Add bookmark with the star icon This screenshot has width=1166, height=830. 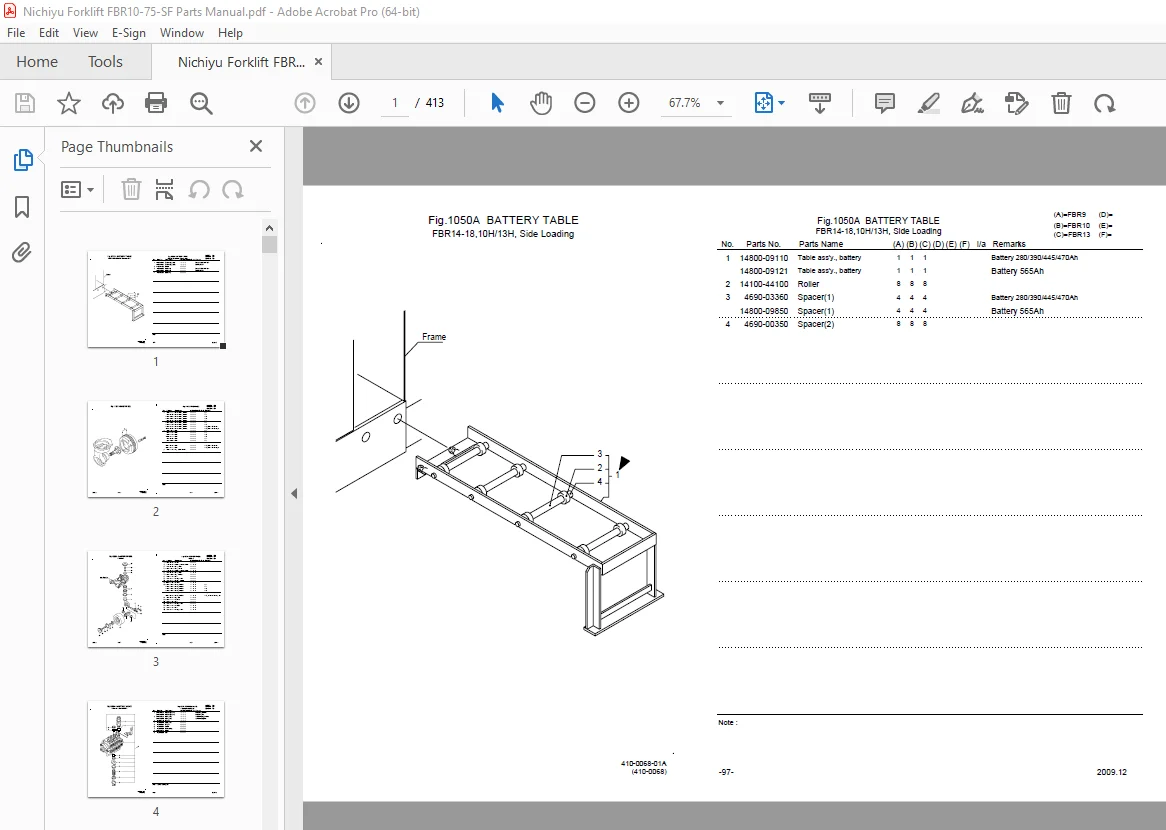[68, 103]
